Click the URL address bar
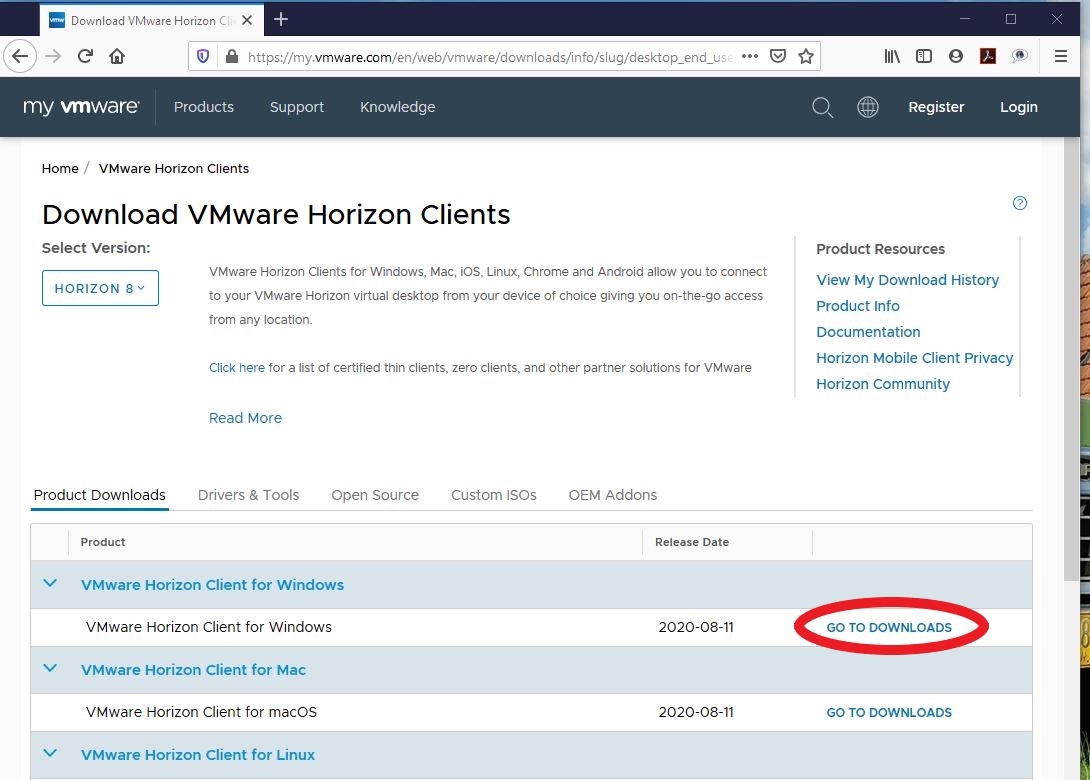This screenshot has width=1090, height=780. coord(490,57)
